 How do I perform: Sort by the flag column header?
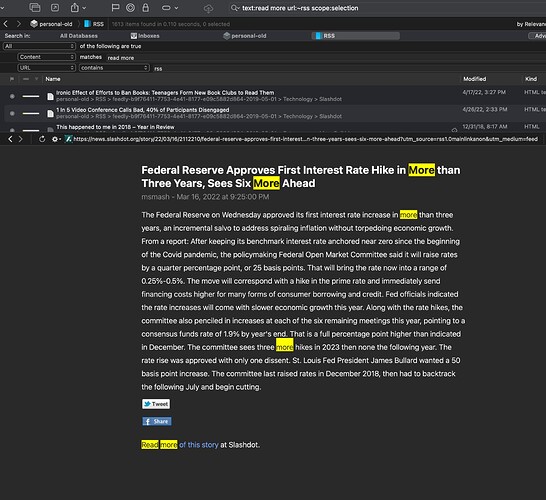pos(12,79)
